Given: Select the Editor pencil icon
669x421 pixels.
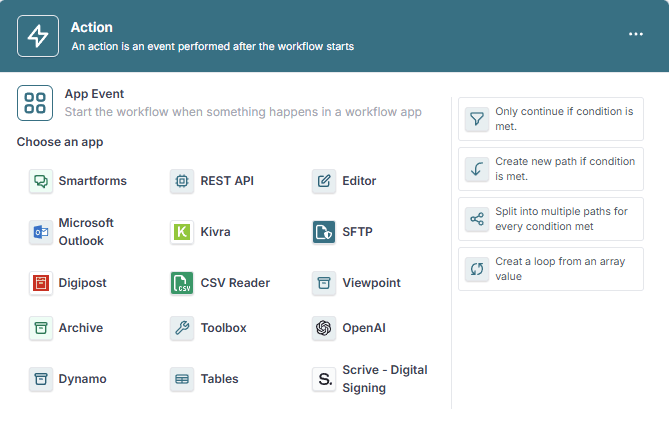Looking at the screenshot, I should (x=324, y=181).
